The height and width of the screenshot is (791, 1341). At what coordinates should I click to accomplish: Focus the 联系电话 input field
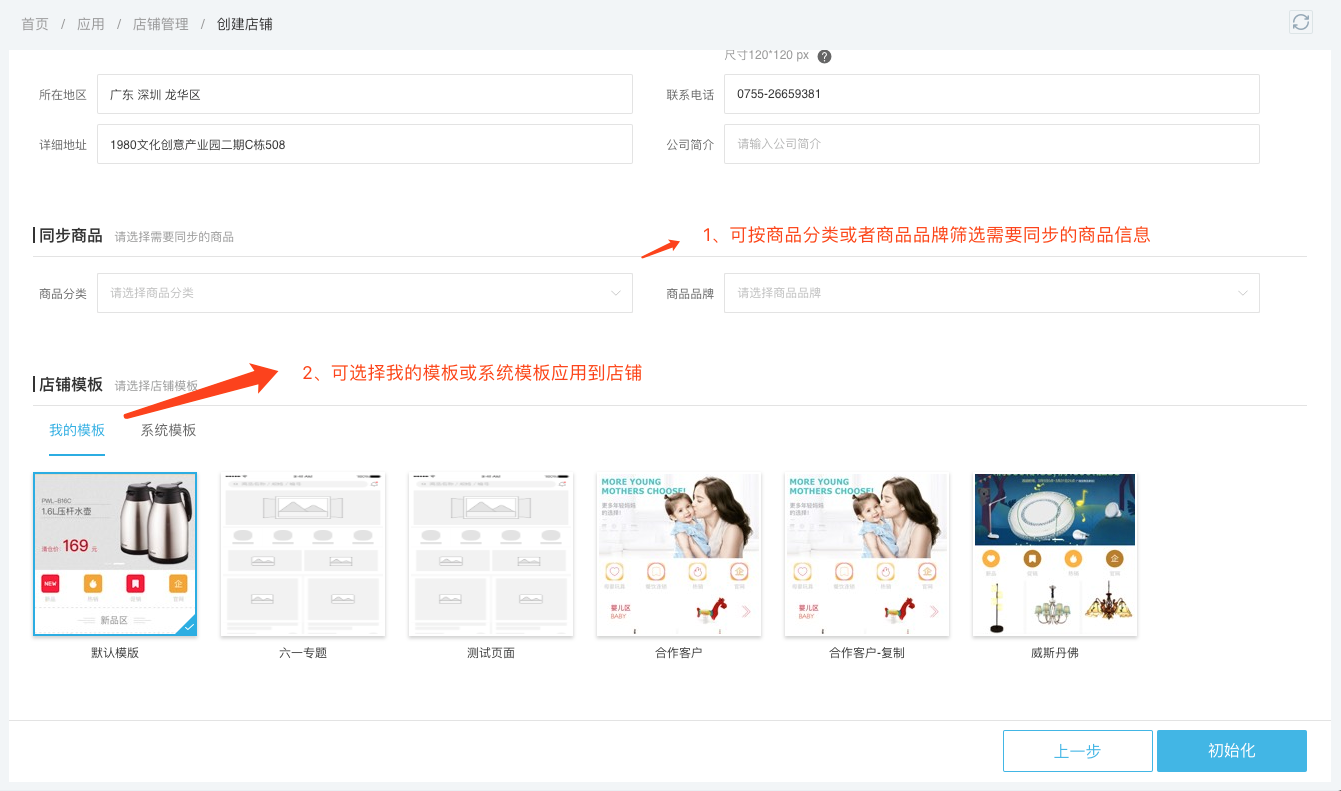click(991, 94)
